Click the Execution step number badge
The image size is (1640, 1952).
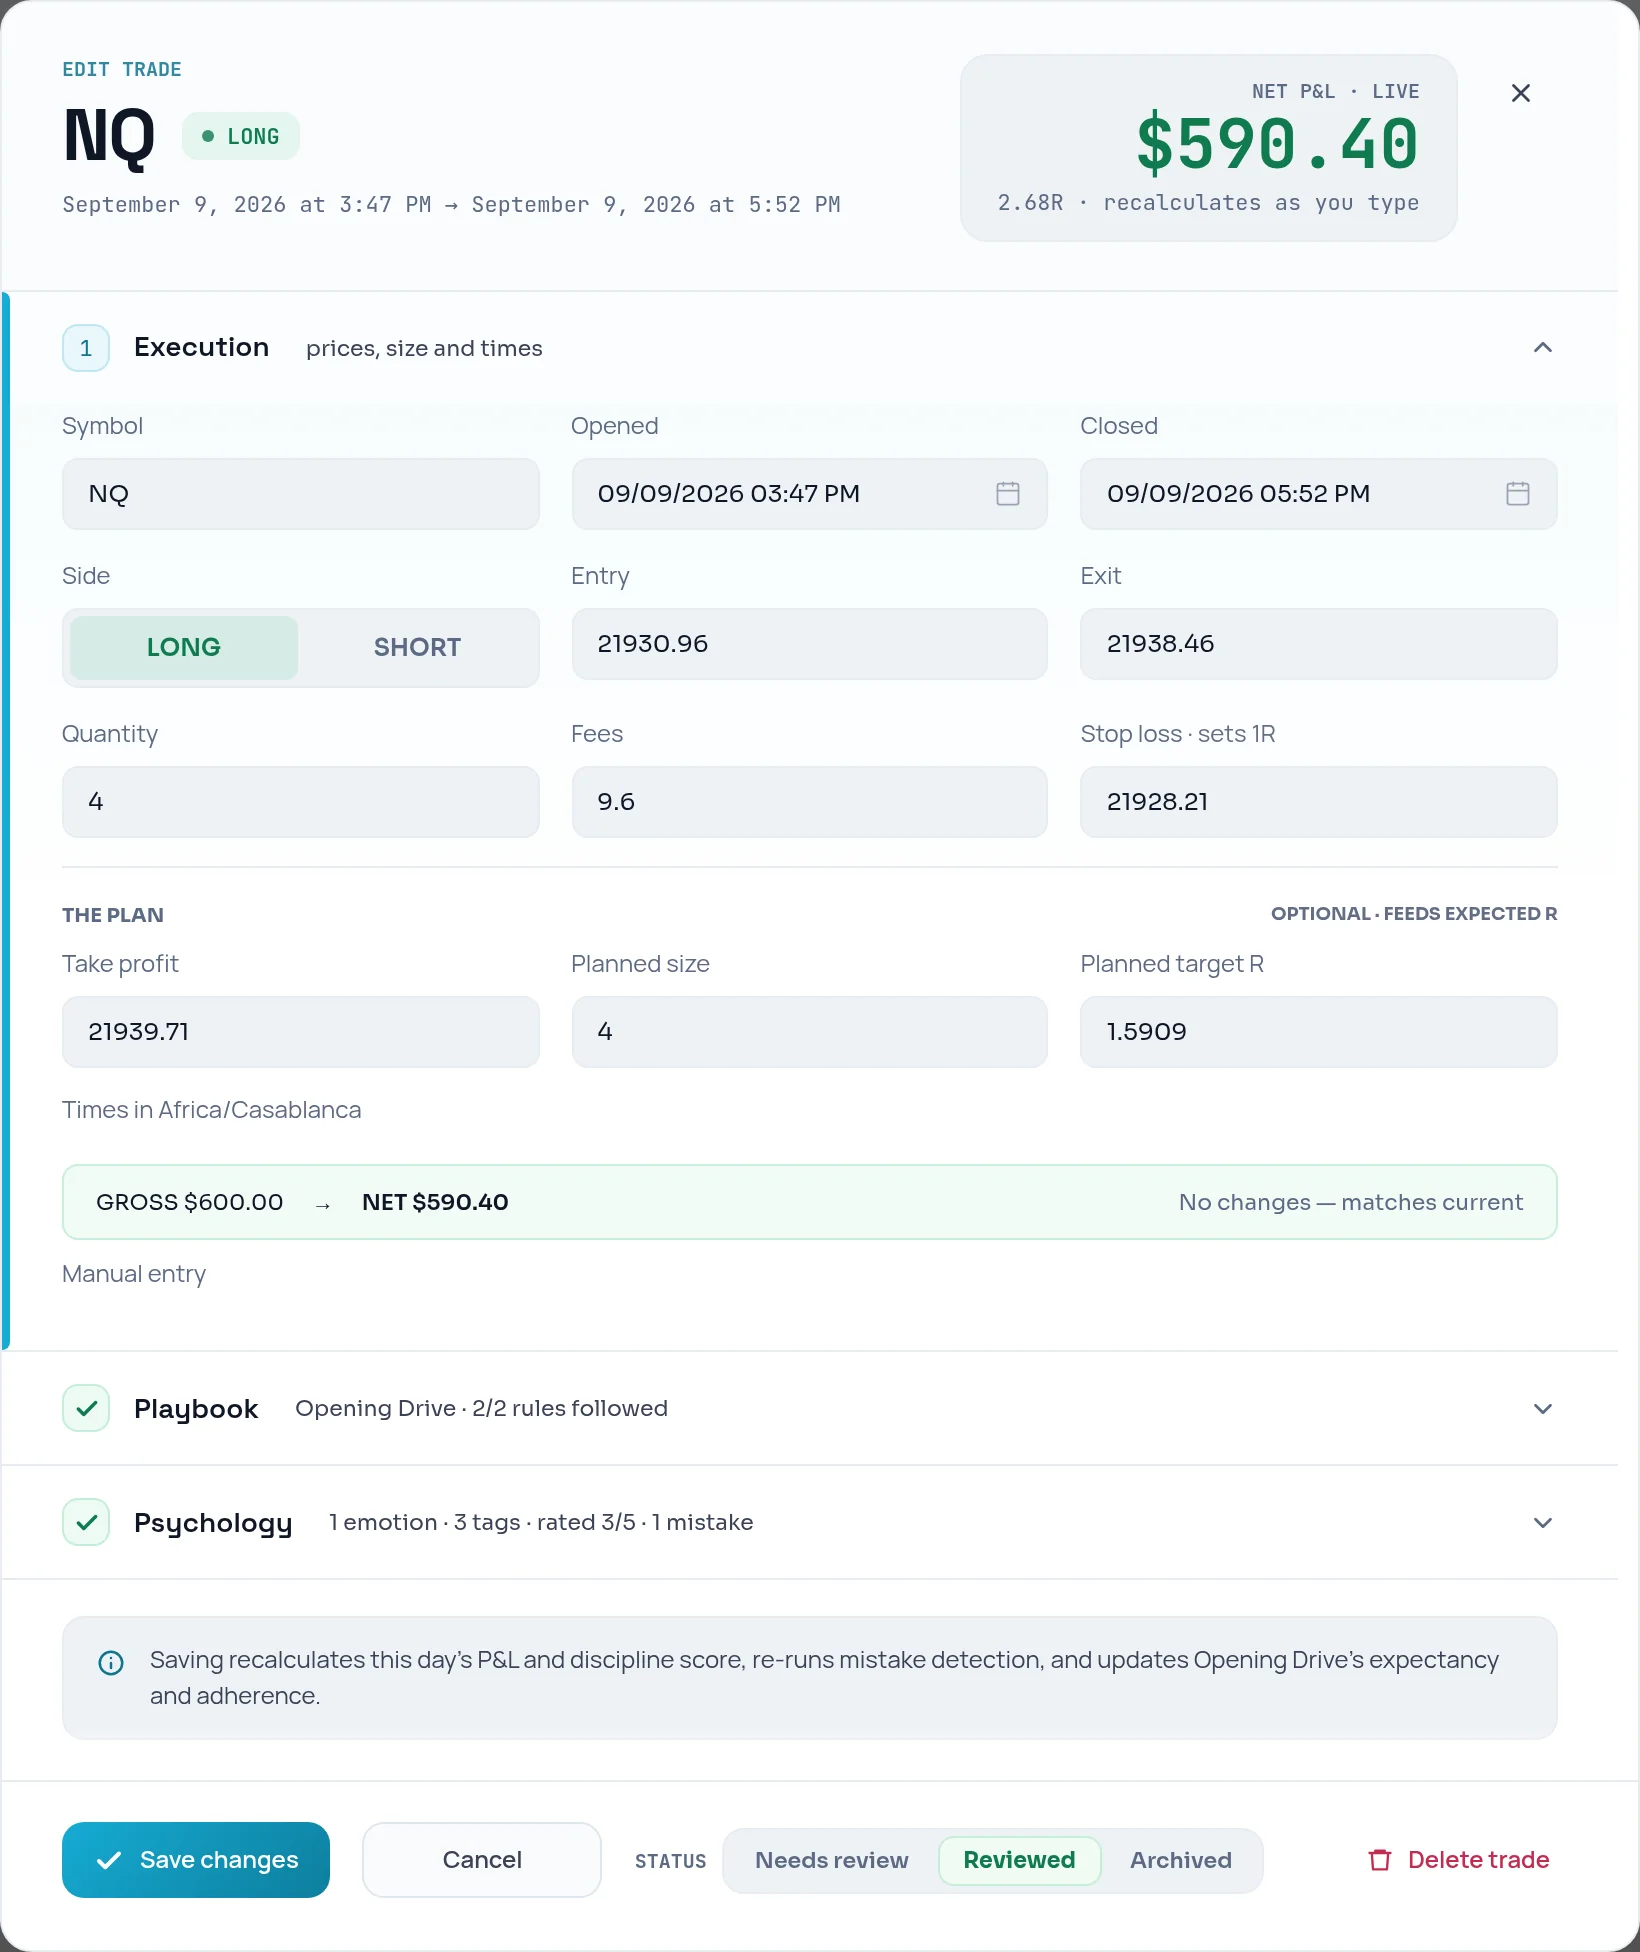[x=86, y=348]
